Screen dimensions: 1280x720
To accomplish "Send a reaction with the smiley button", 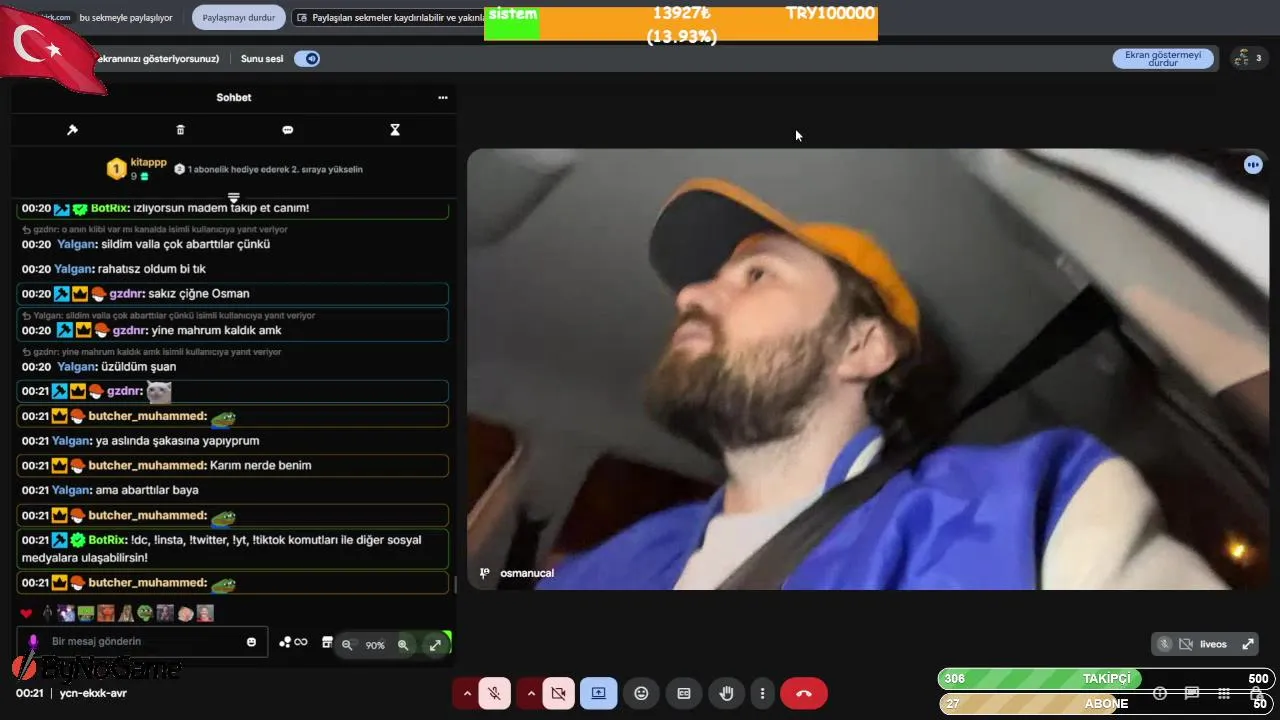I will (x=641, y=693).
